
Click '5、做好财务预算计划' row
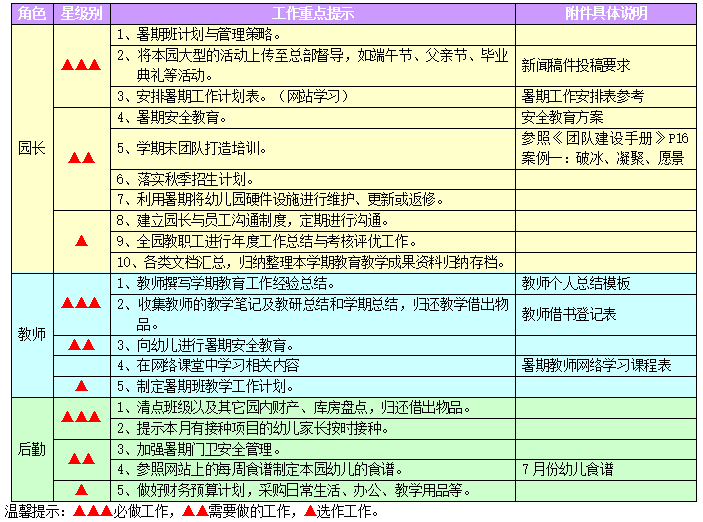(313, 491)
